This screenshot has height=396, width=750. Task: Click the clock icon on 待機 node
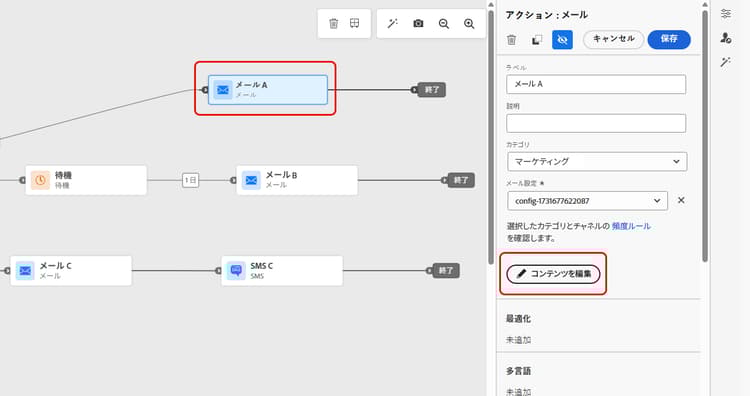(x=40, y=180)
